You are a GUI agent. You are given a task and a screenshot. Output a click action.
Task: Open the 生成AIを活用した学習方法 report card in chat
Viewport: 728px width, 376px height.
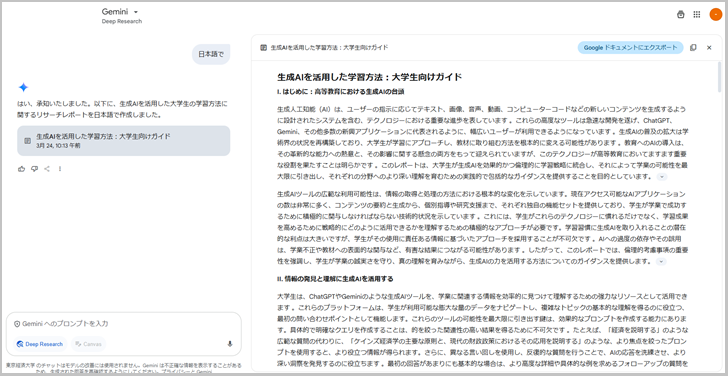tap(124, 141)
